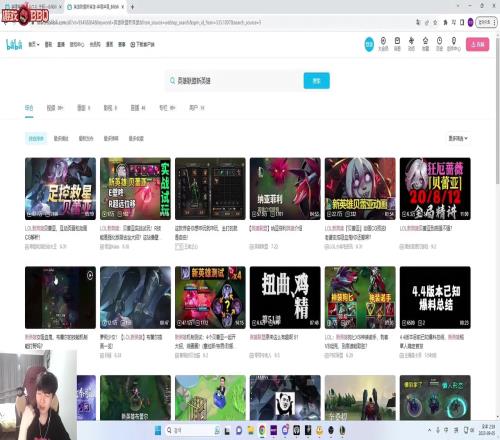The height and width of the screenshot is (440, 500).
Task: Click the download client icon in nav
Action: pos(133,44)
